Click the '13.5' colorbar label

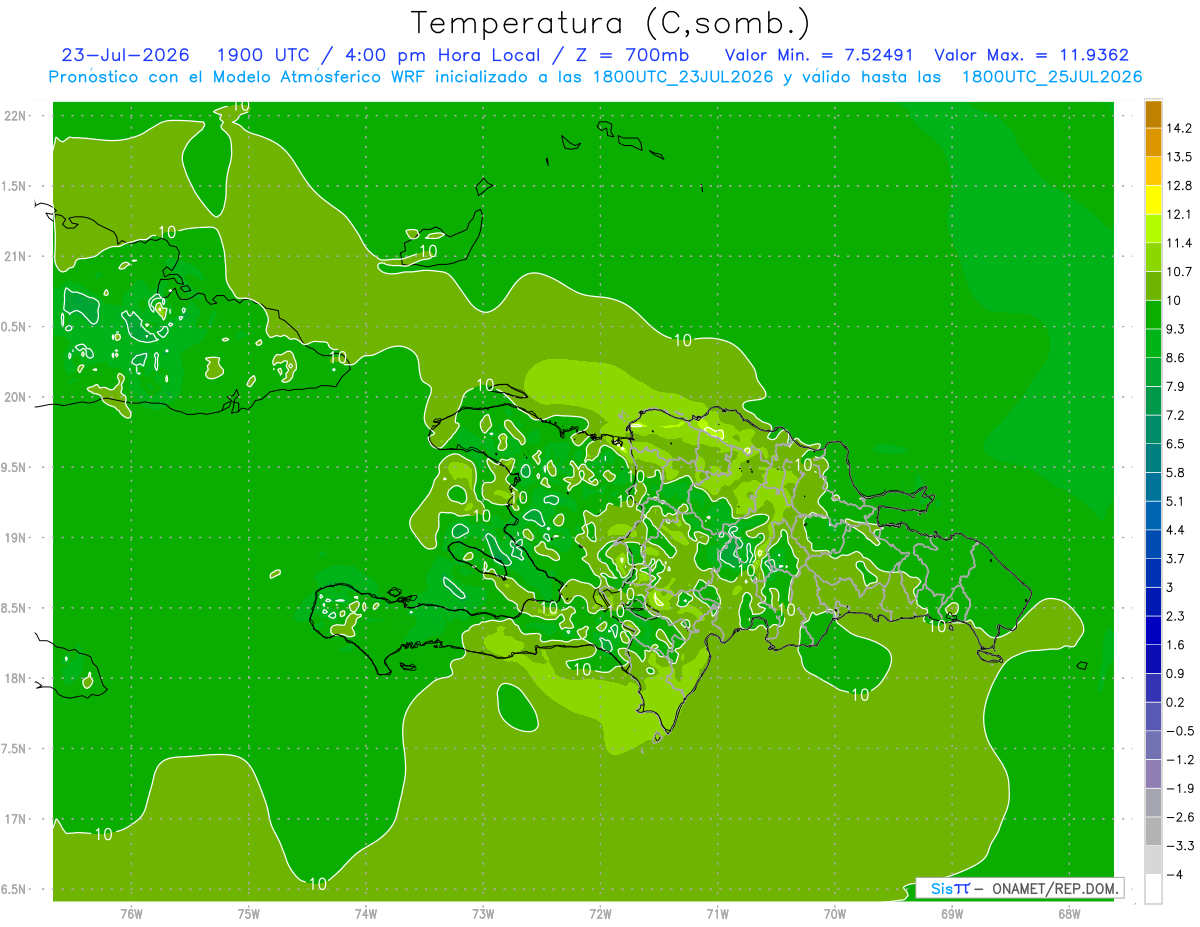click(1180, 157)
